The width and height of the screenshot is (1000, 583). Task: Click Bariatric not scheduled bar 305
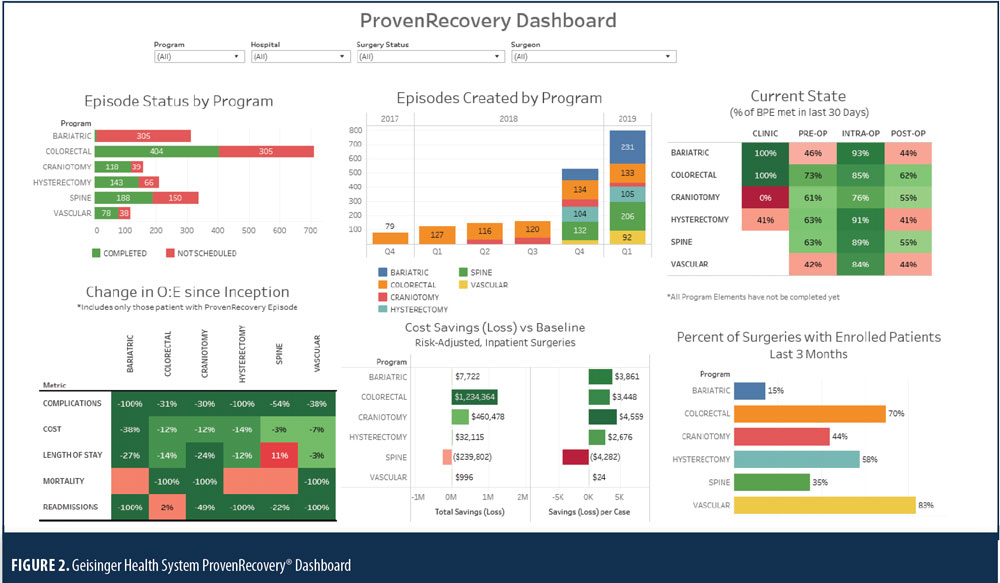(143, 136)
